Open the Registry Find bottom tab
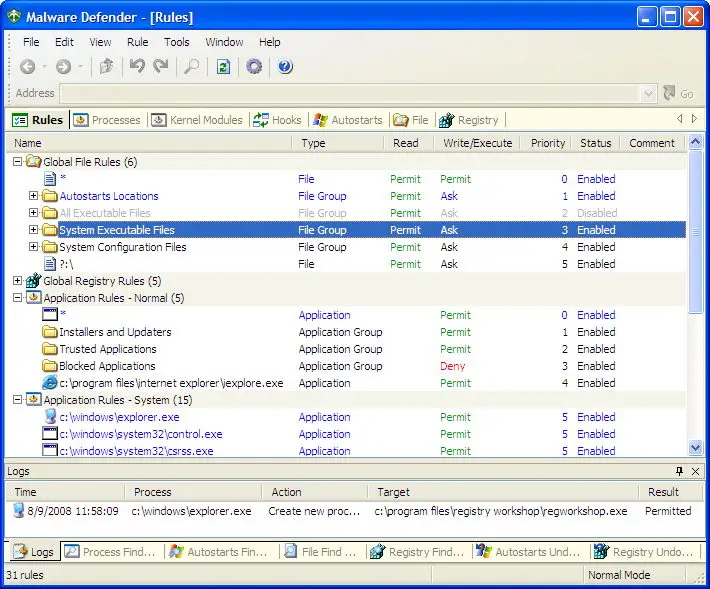 point(417,551)
